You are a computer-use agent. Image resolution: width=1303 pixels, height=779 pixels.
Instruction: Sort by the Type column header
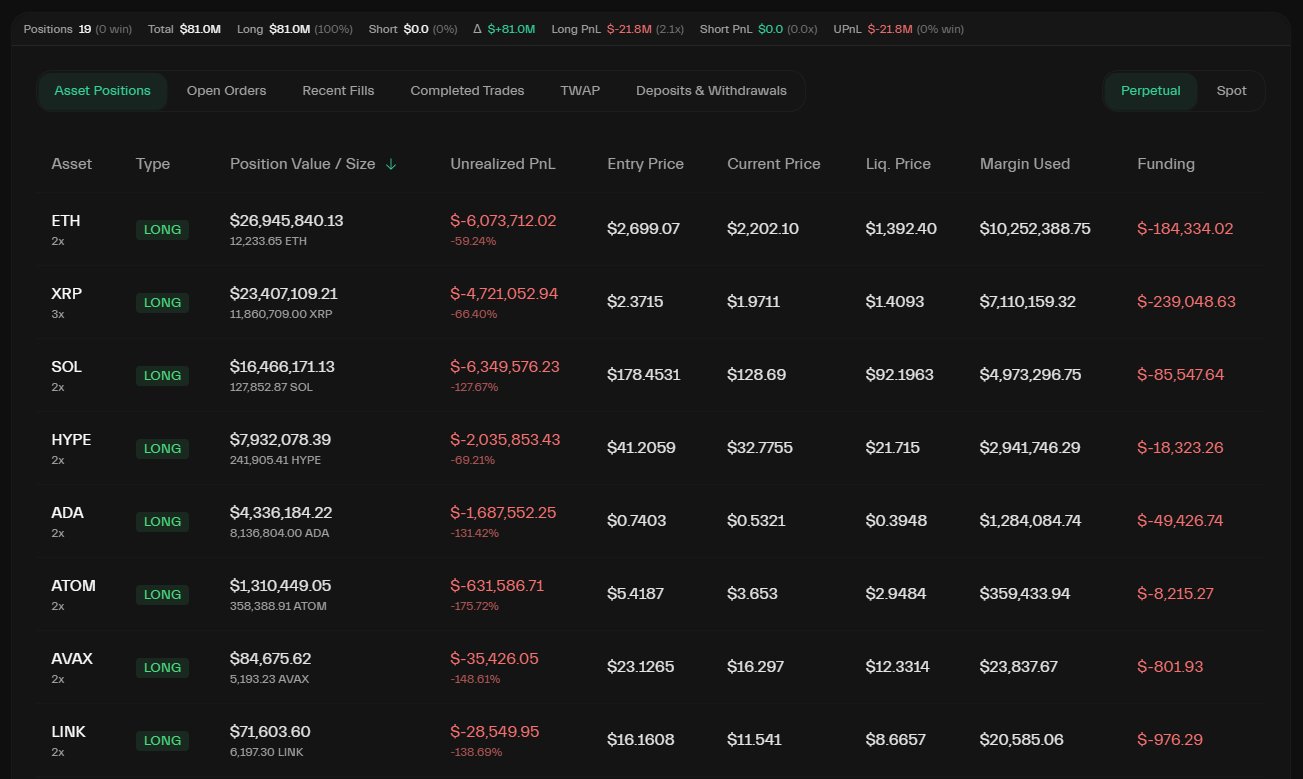click(x=153, y=164)
